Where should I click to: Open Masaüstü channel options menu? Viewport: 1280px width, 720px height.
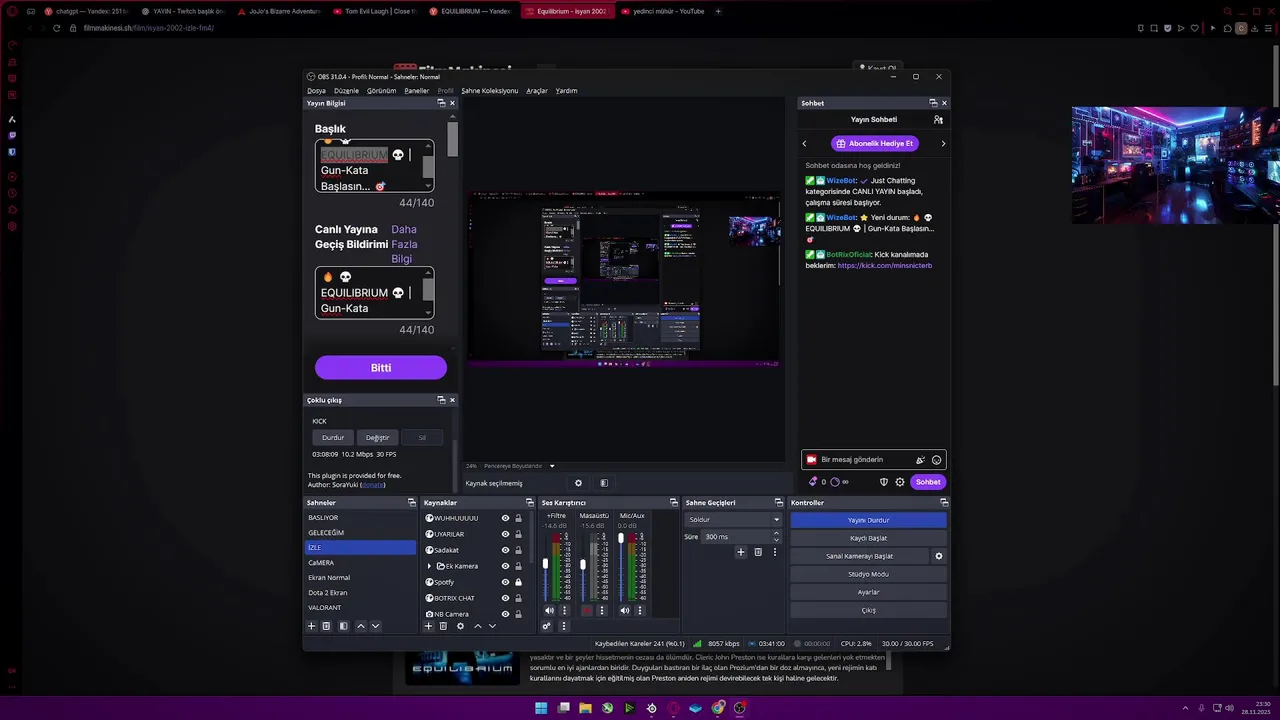click(602, 610)
